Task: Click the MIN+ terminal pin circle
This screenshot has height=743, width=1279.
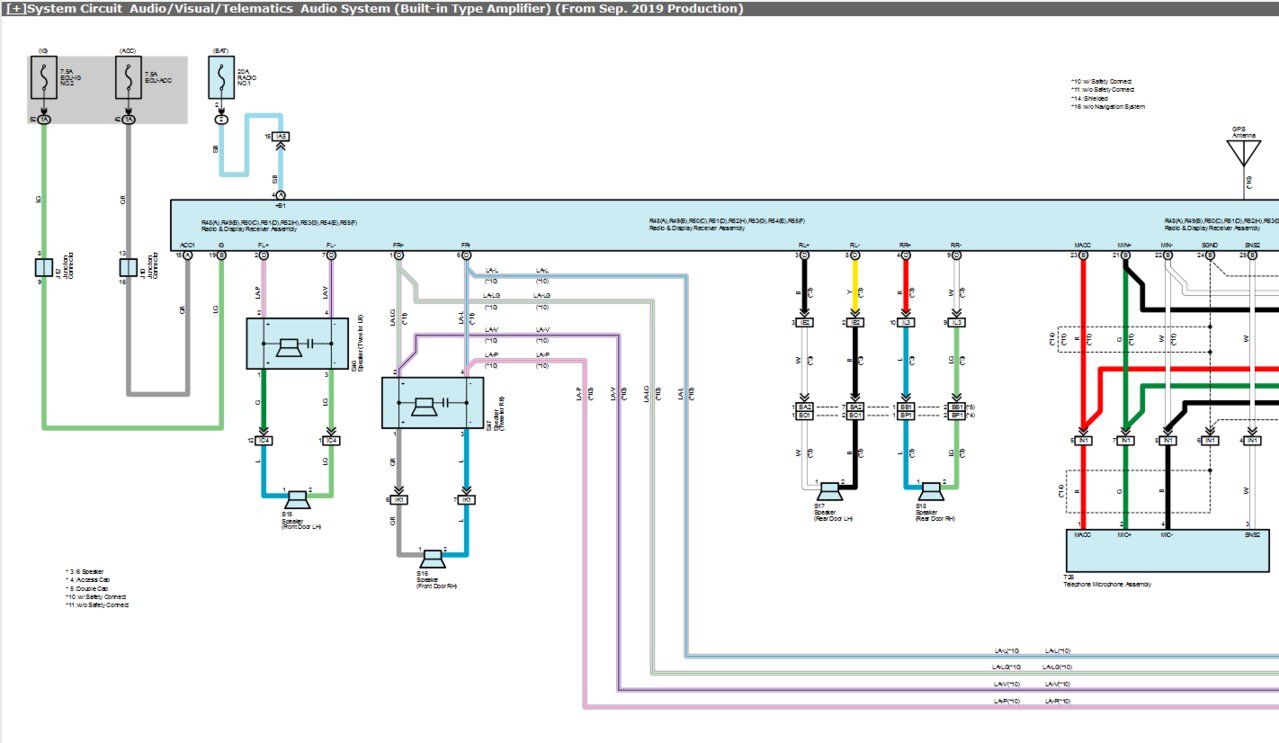Action: (x=1126, y=256)
